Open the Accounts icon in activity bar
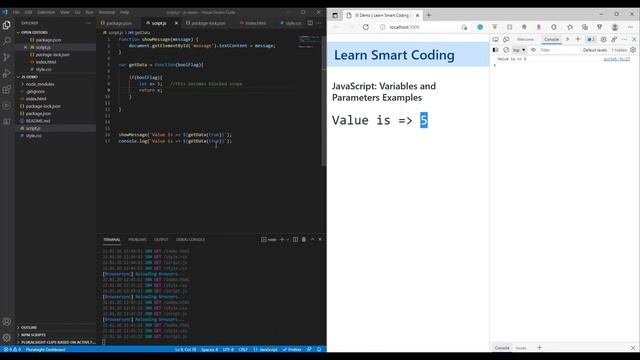The height and width of the screenshot is (360, 640). pyautogui.click(x=7, y=322)
